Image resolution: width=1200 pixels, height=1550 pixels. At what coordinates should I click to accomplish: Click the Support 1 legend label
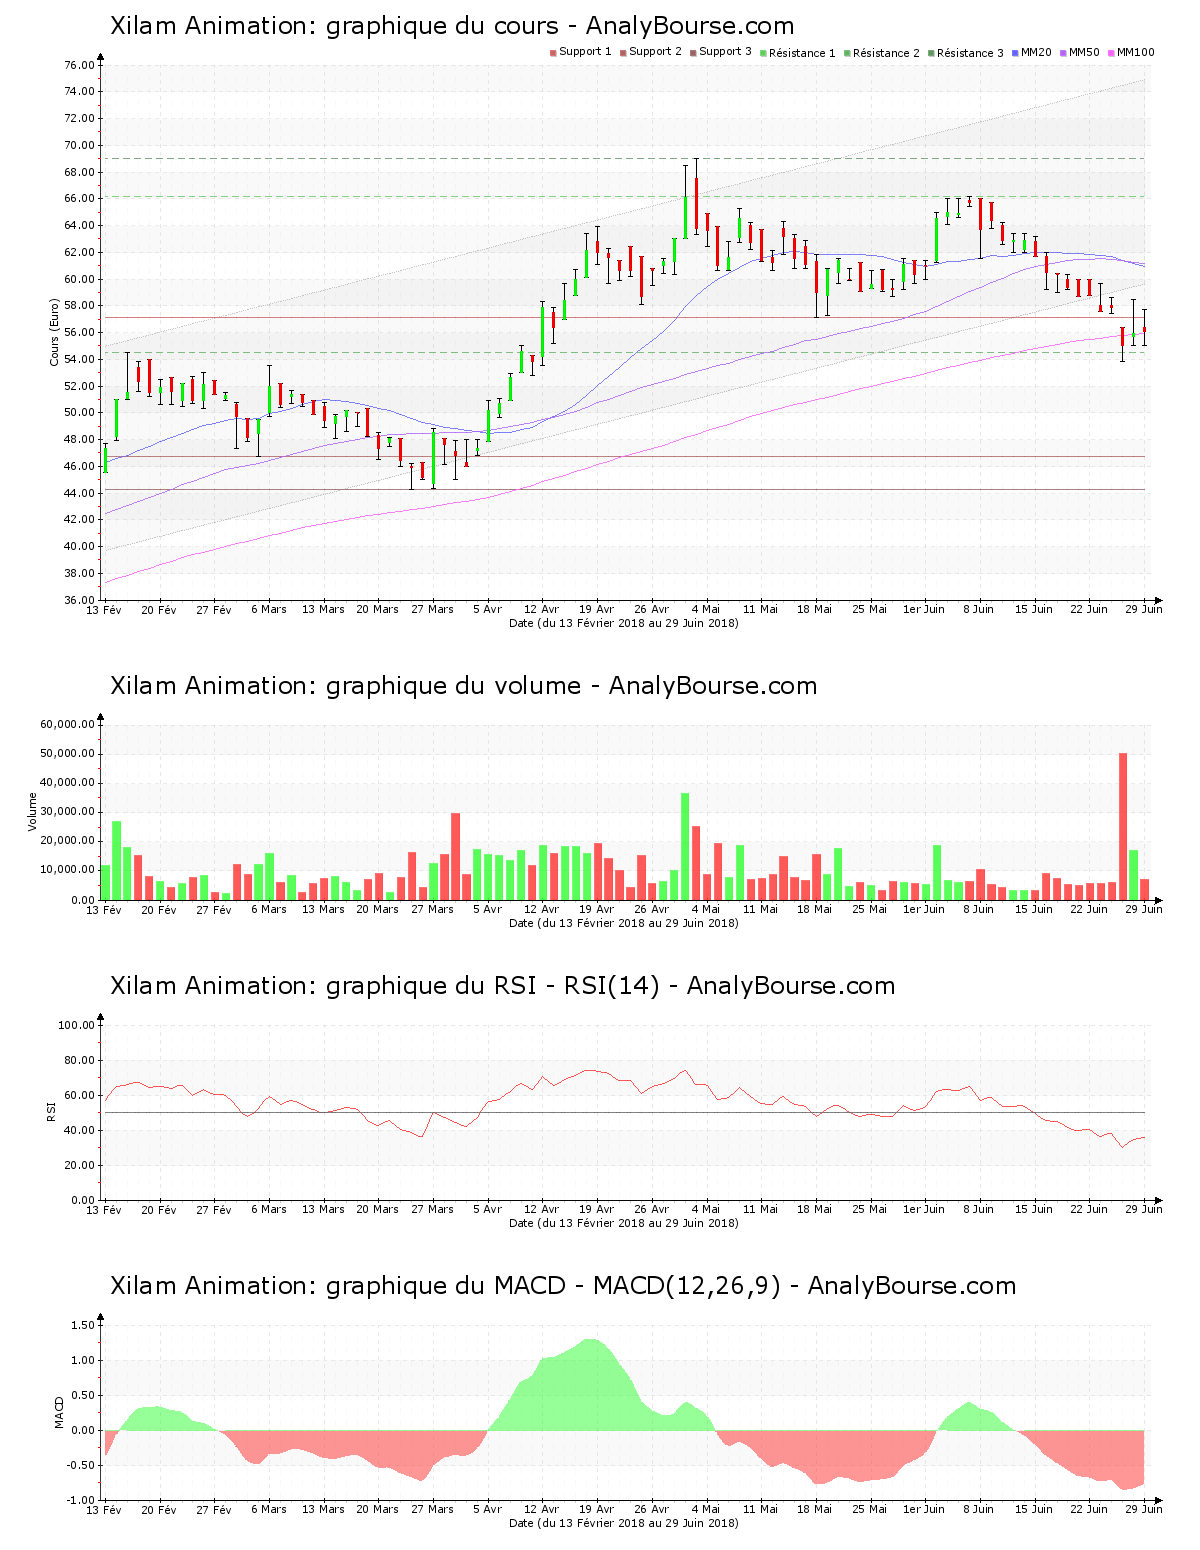(x=585, y=52)
